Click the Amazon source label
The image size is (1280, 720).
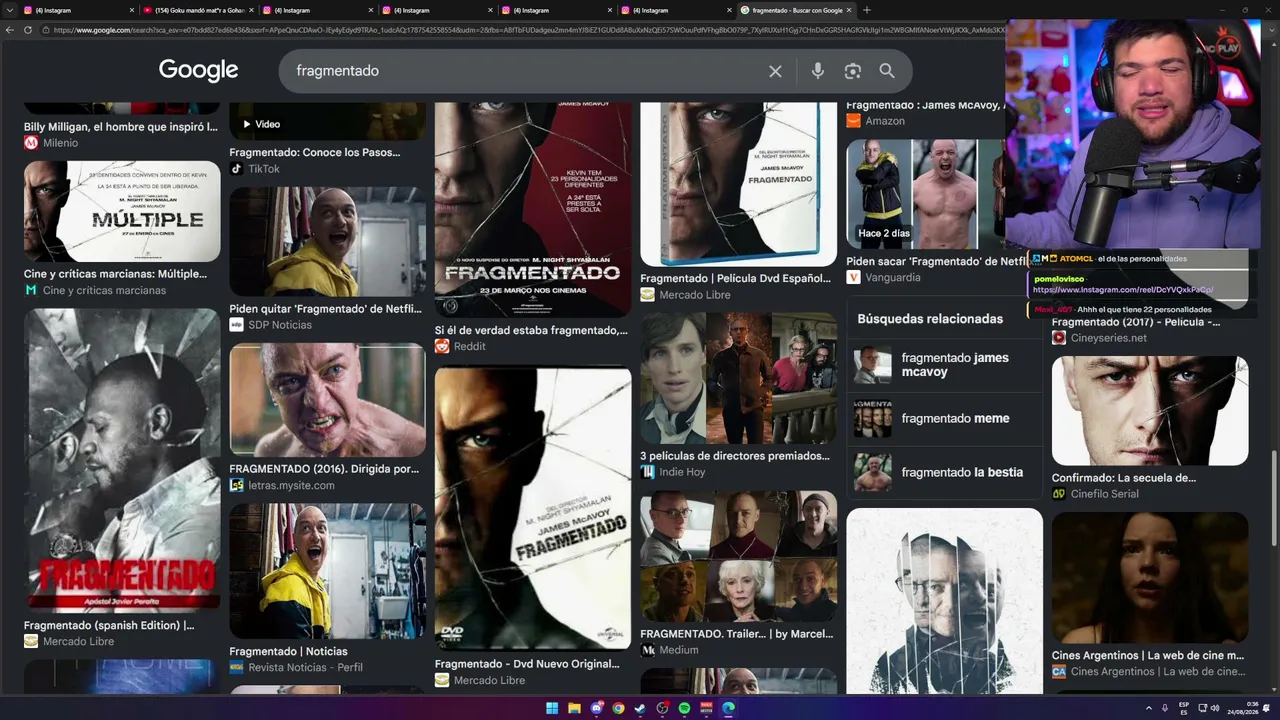click(876, 121)
